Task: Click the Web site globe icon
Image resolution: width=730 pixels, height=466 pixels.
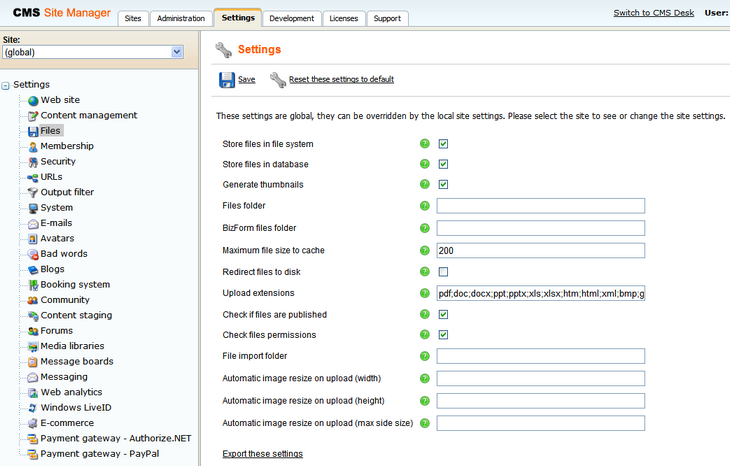Action: pos(33,100)
